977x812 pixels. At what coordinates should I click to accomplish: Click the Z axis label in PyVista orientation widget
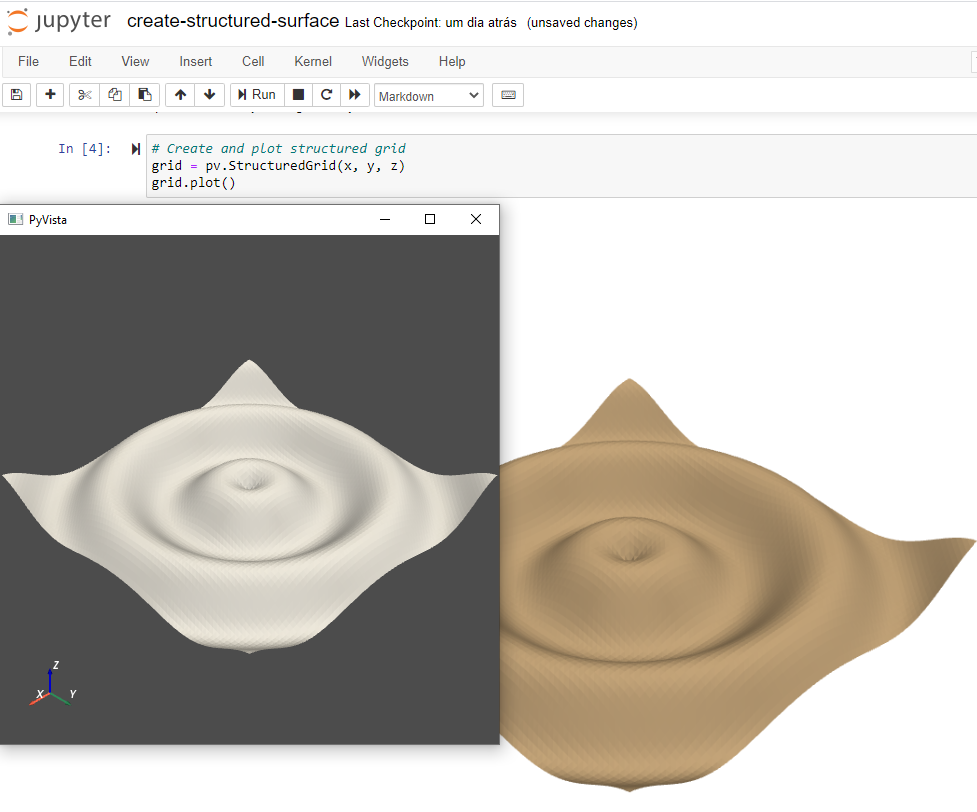pyautogui.click(x=57, y=665)
